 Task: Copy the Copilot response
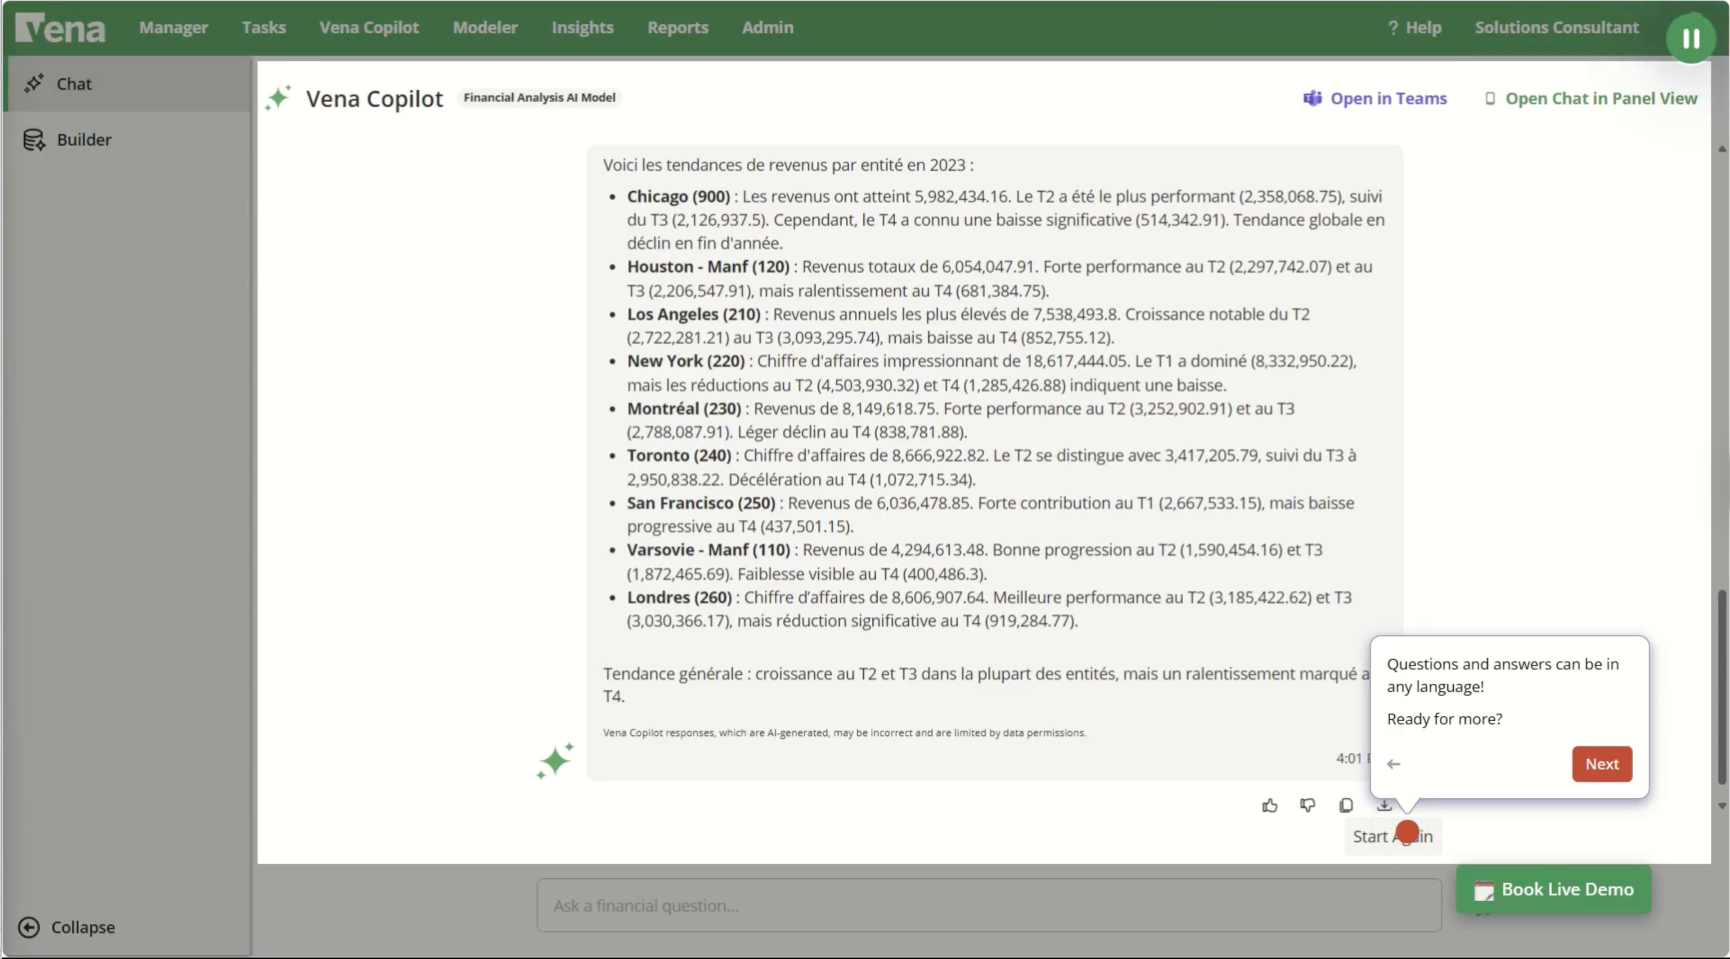1346,806
